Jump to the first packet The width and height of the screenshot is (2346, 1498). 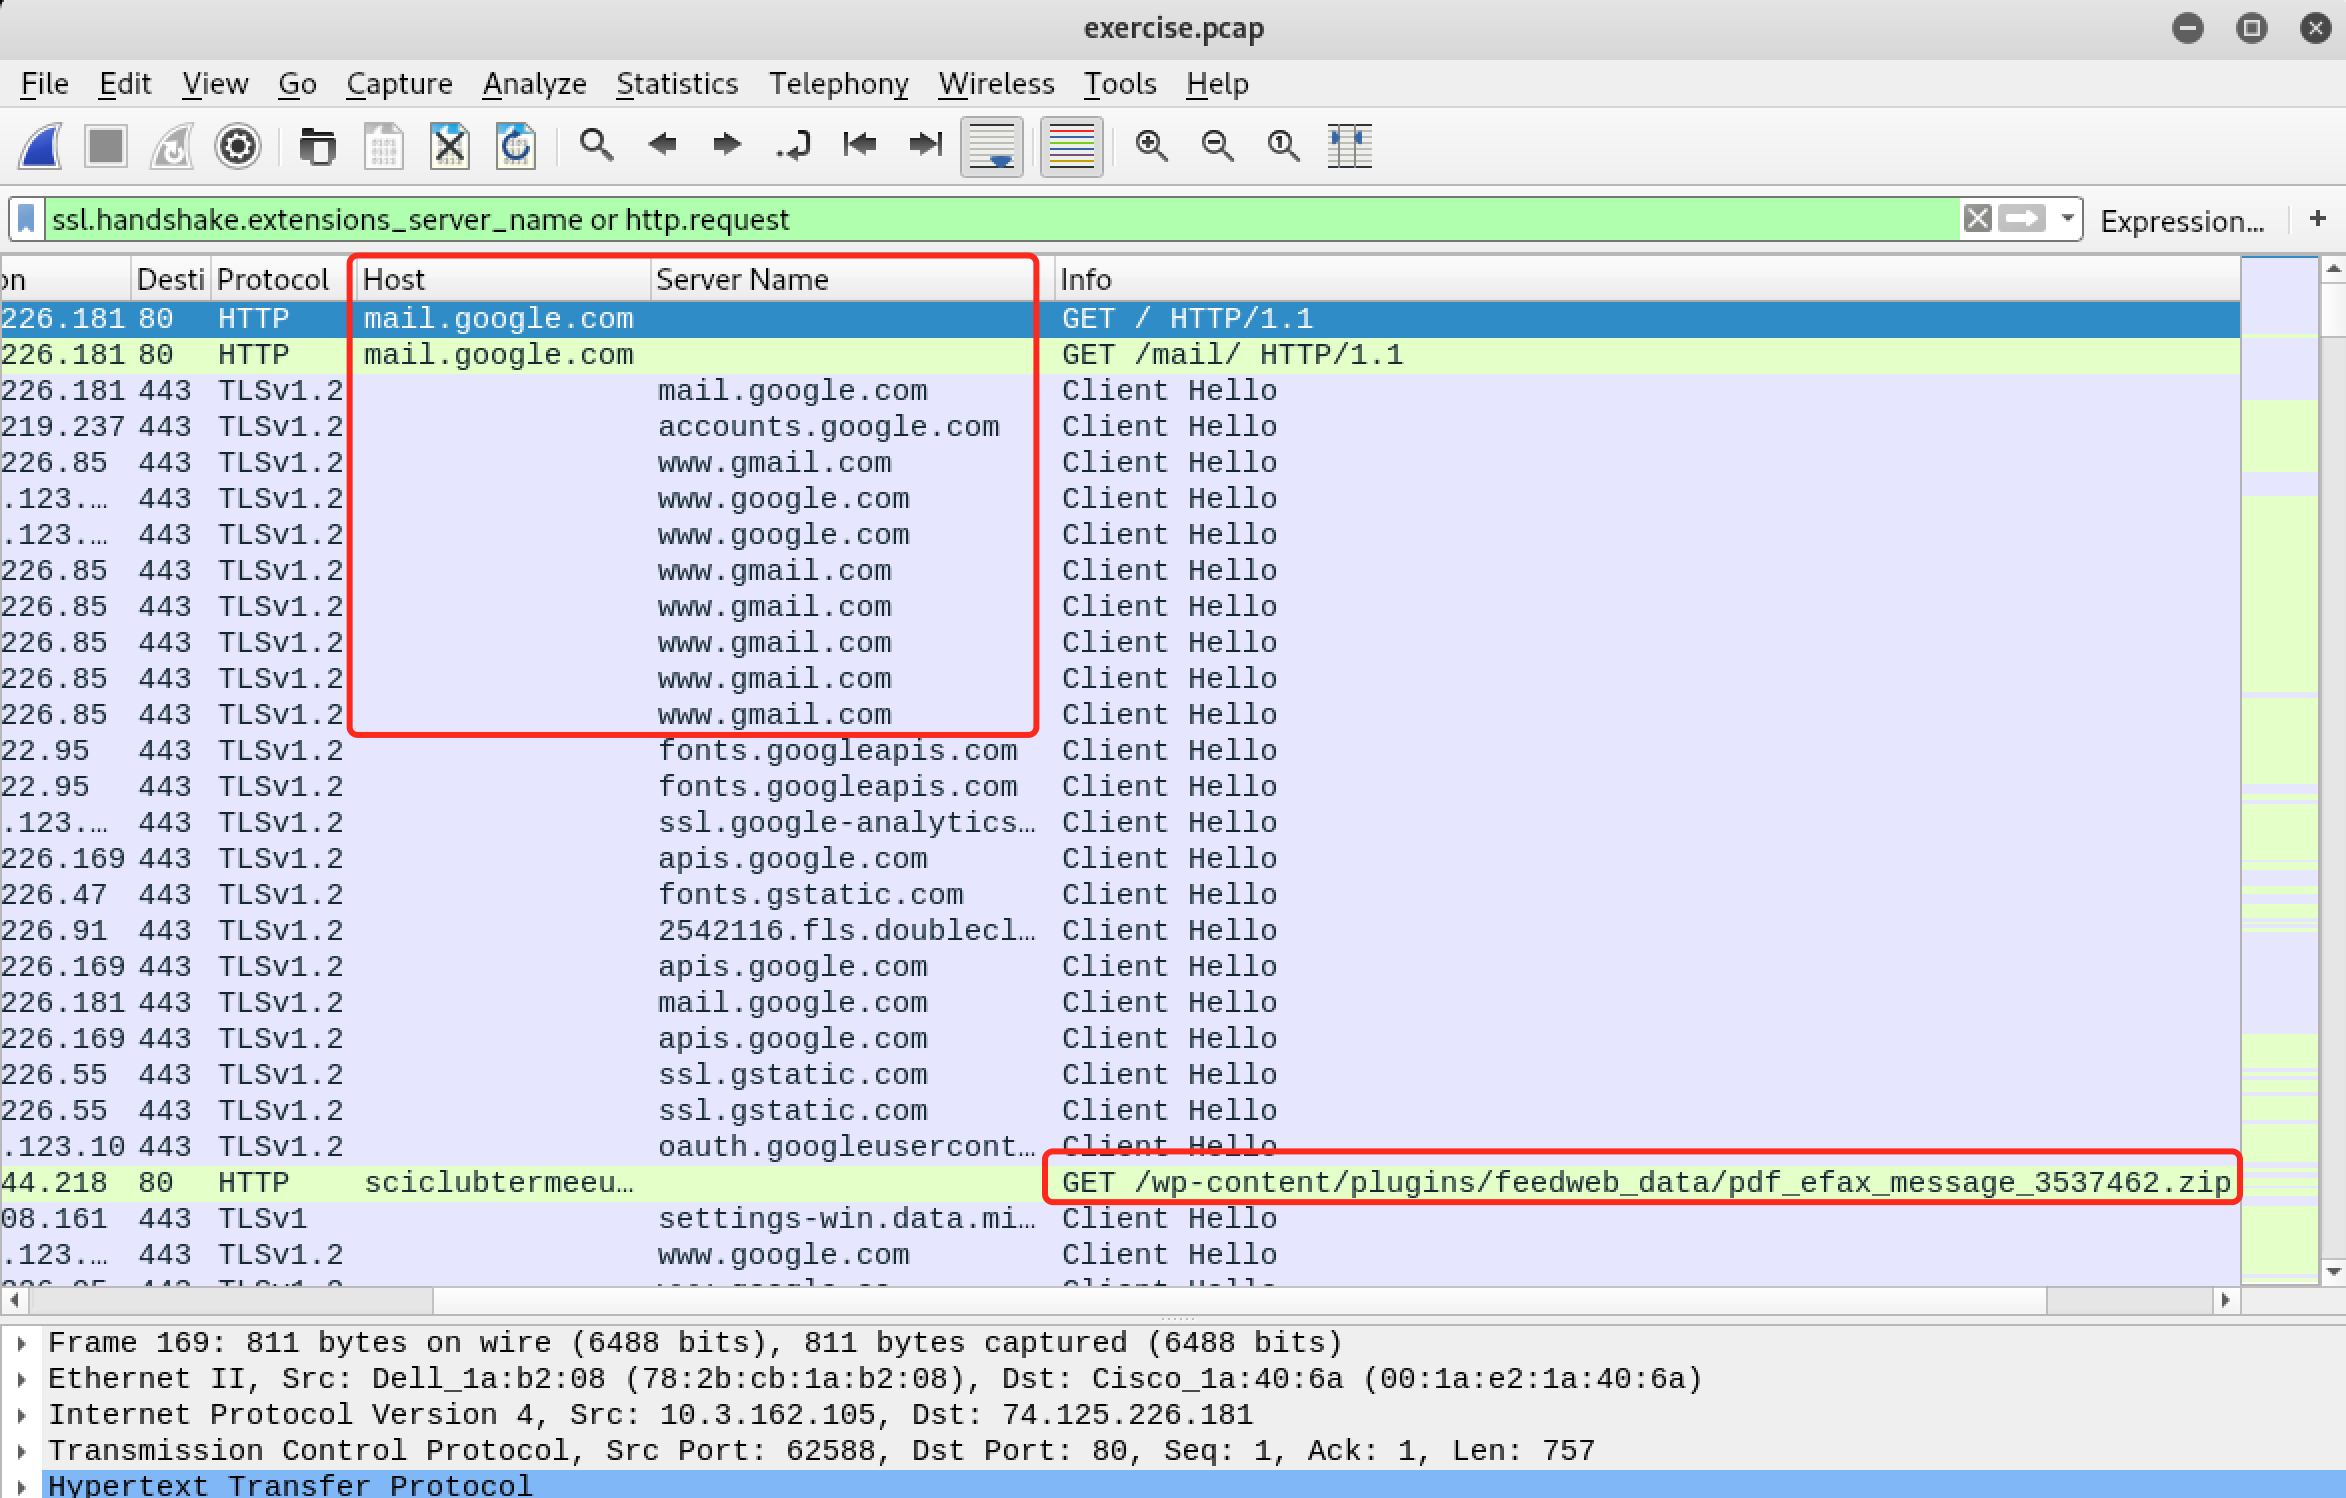pyautogui.click(x=860, y=146)
